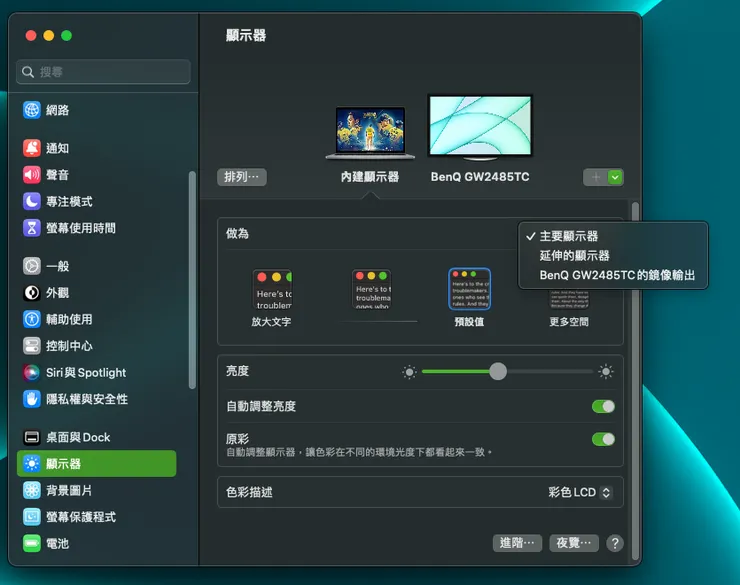Click the search magnifier icon

[28, 72]
